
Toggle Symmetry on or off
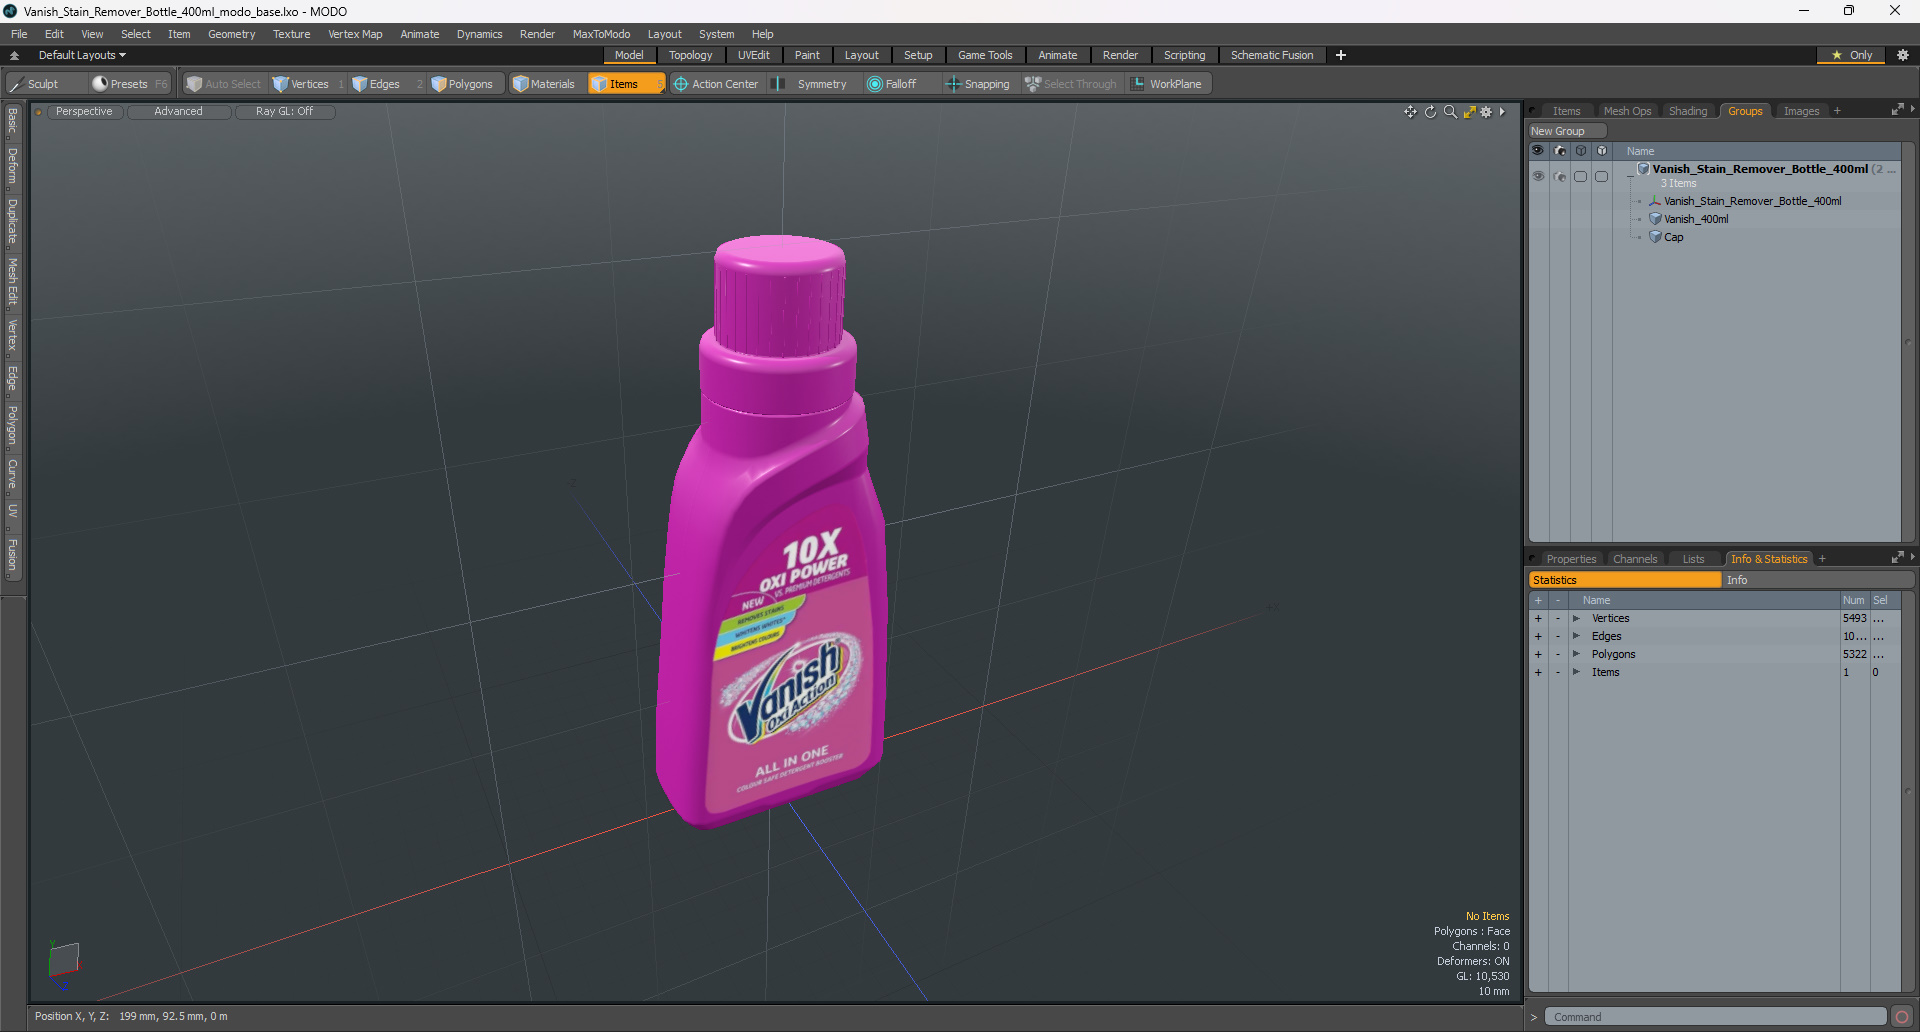810,84
